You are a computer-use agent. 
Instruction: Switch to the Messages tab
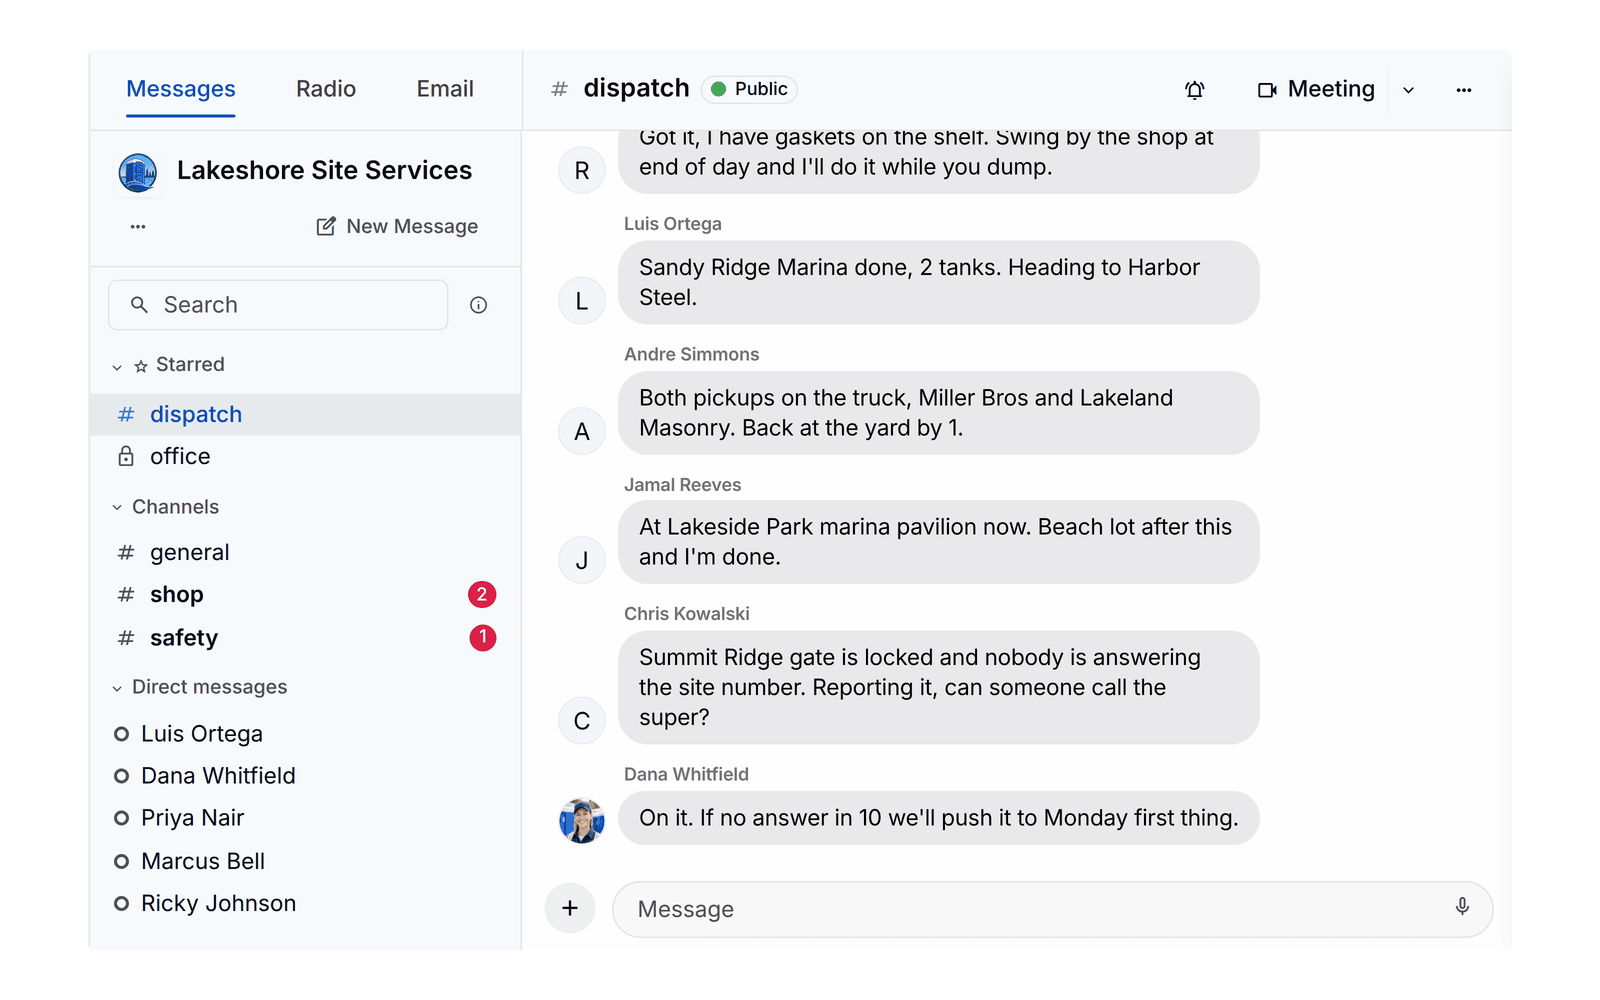[181, 89]
